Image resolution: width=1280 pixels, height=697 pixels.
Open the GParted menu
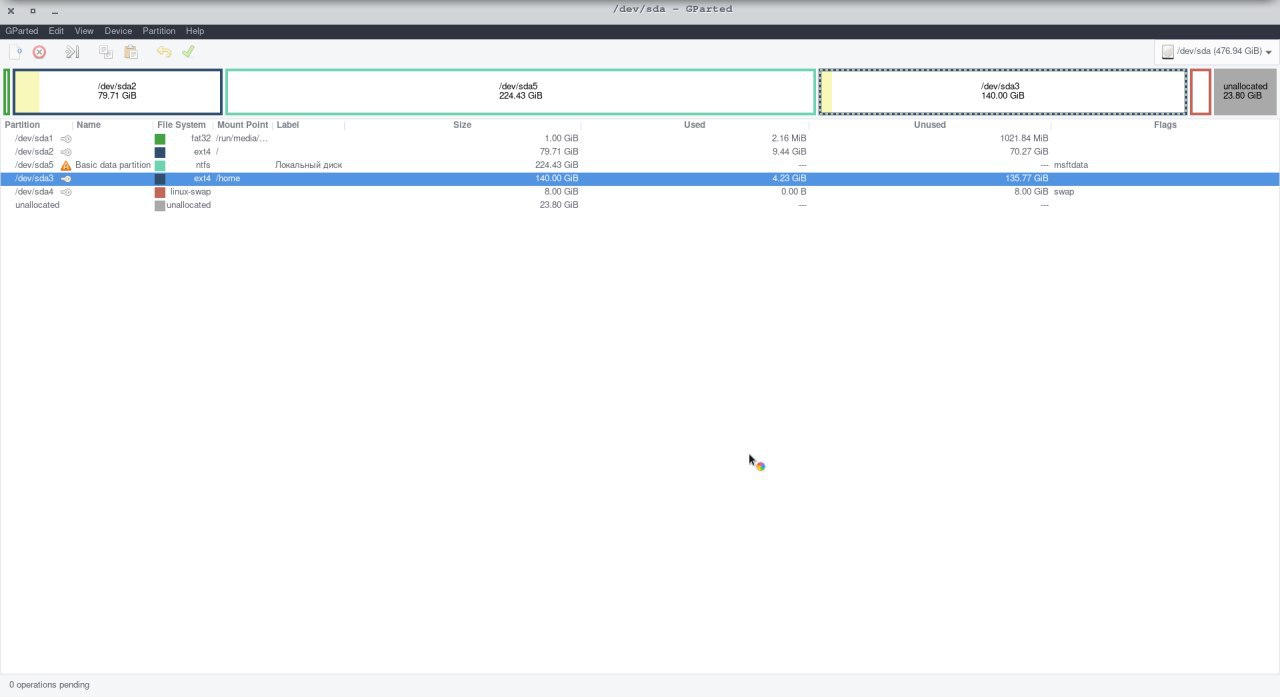(22, 31)
